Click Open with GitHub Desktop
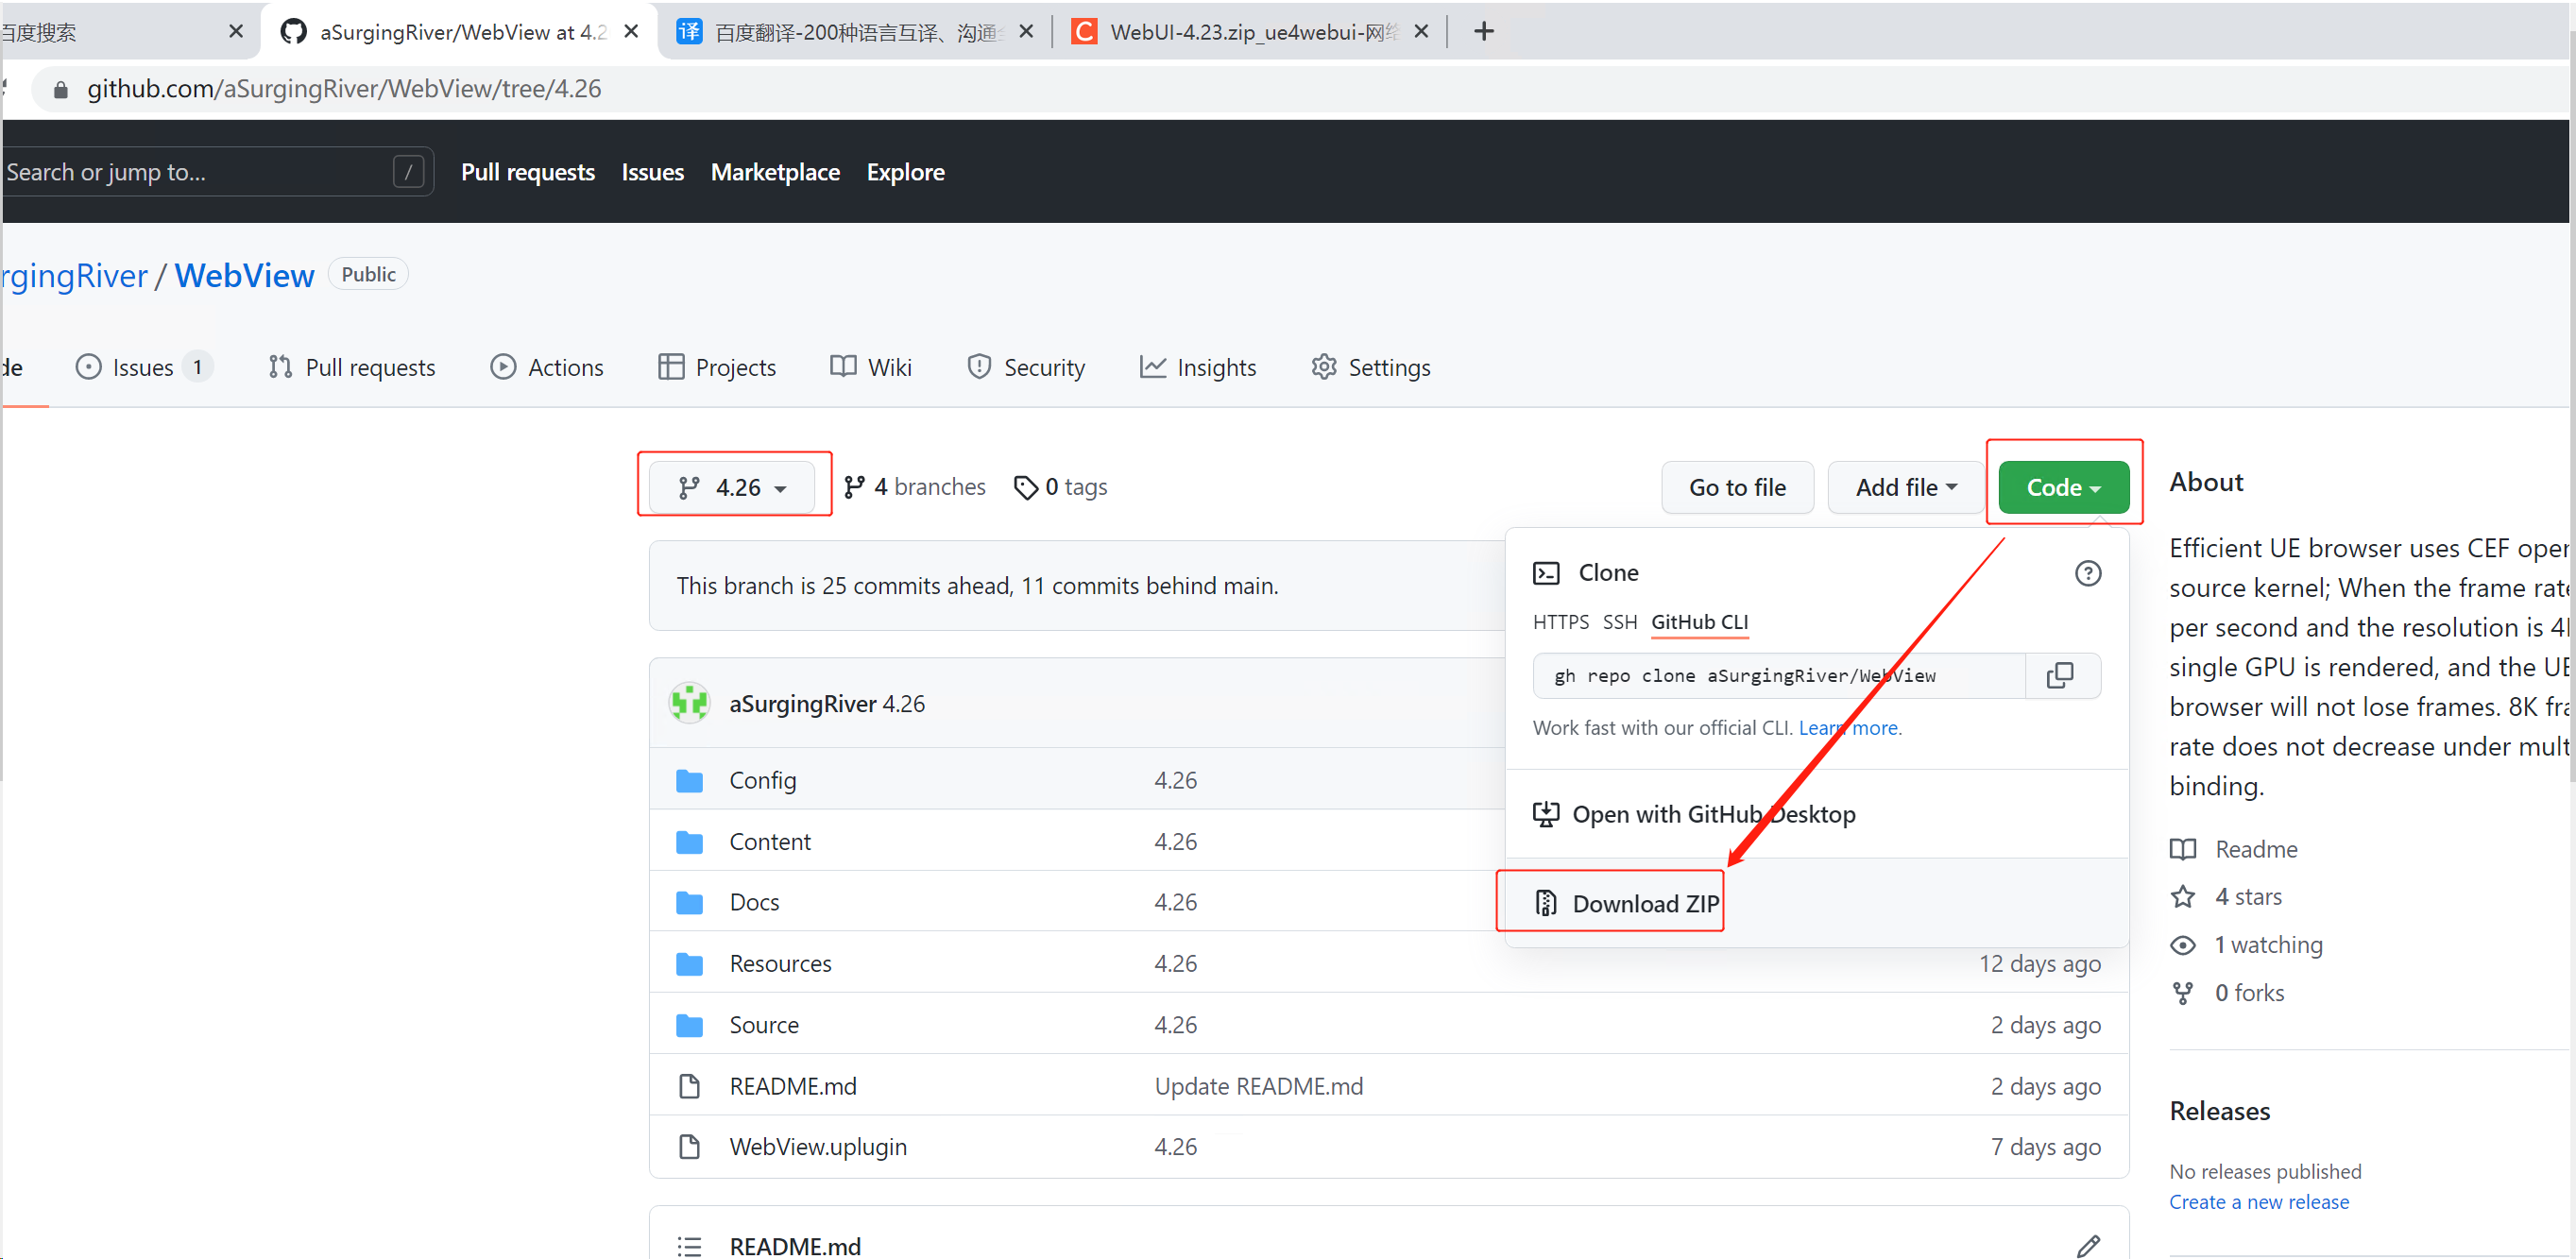The width and height of the screenshot is (2576, 1259). coord(1694,814)
